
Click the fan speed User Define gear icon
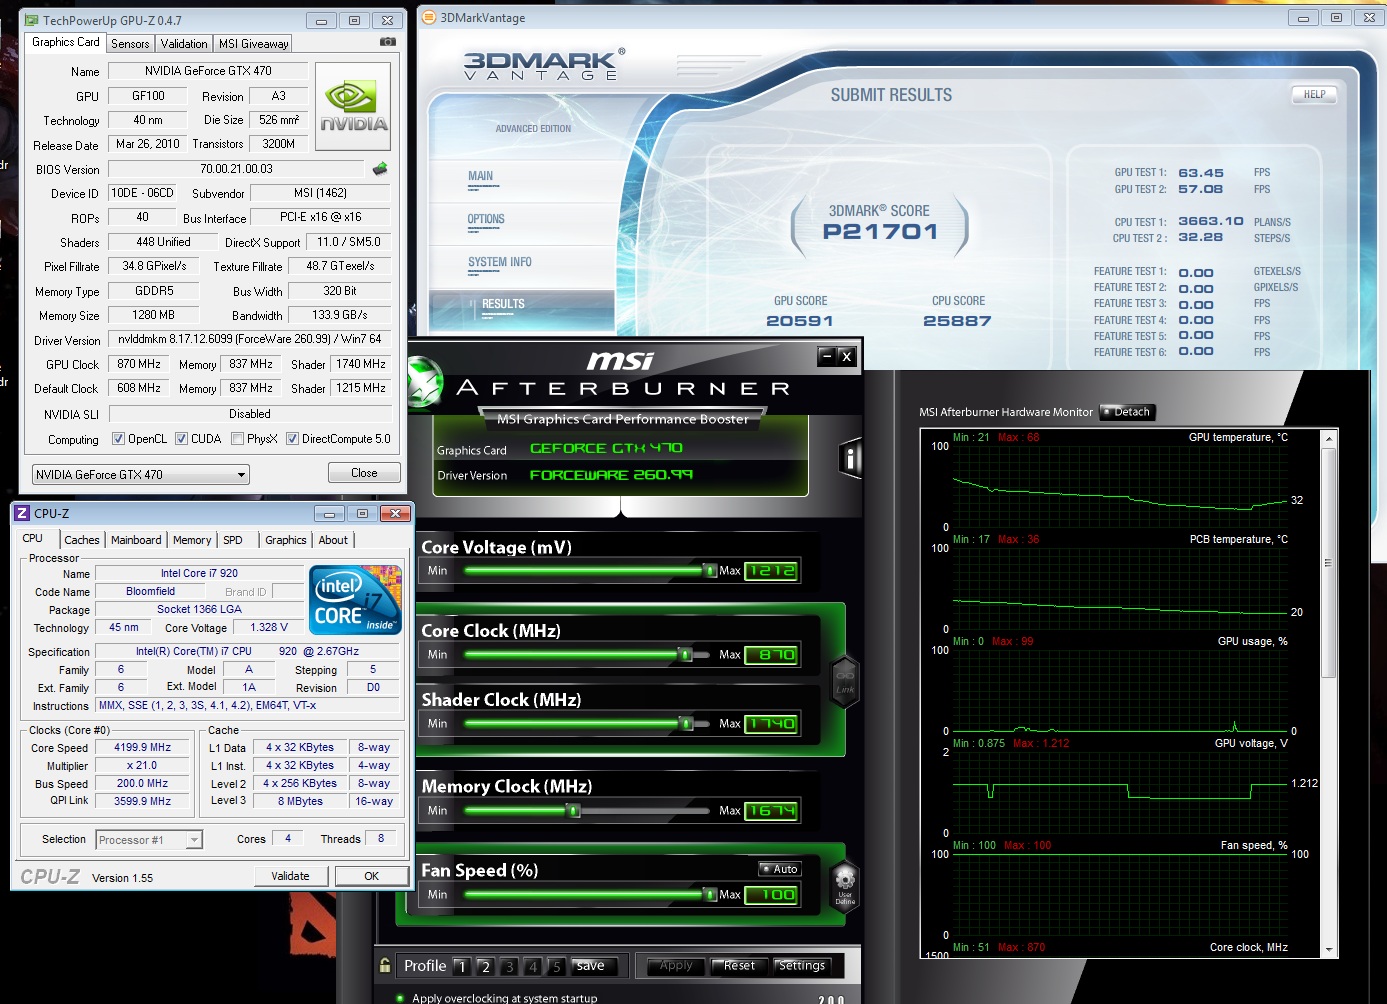pos(845,885)
